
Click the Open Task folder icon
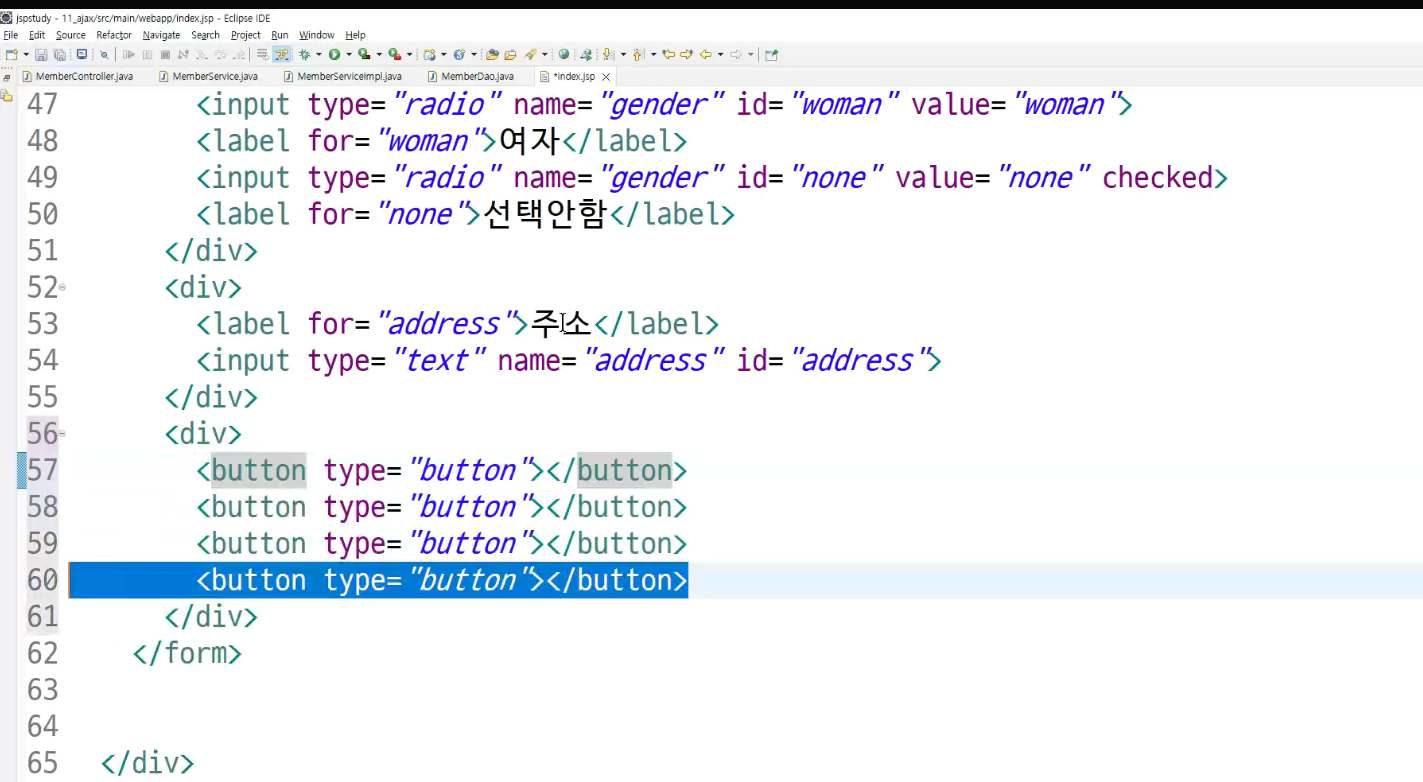pyautogui.click(x=510, y=54)
